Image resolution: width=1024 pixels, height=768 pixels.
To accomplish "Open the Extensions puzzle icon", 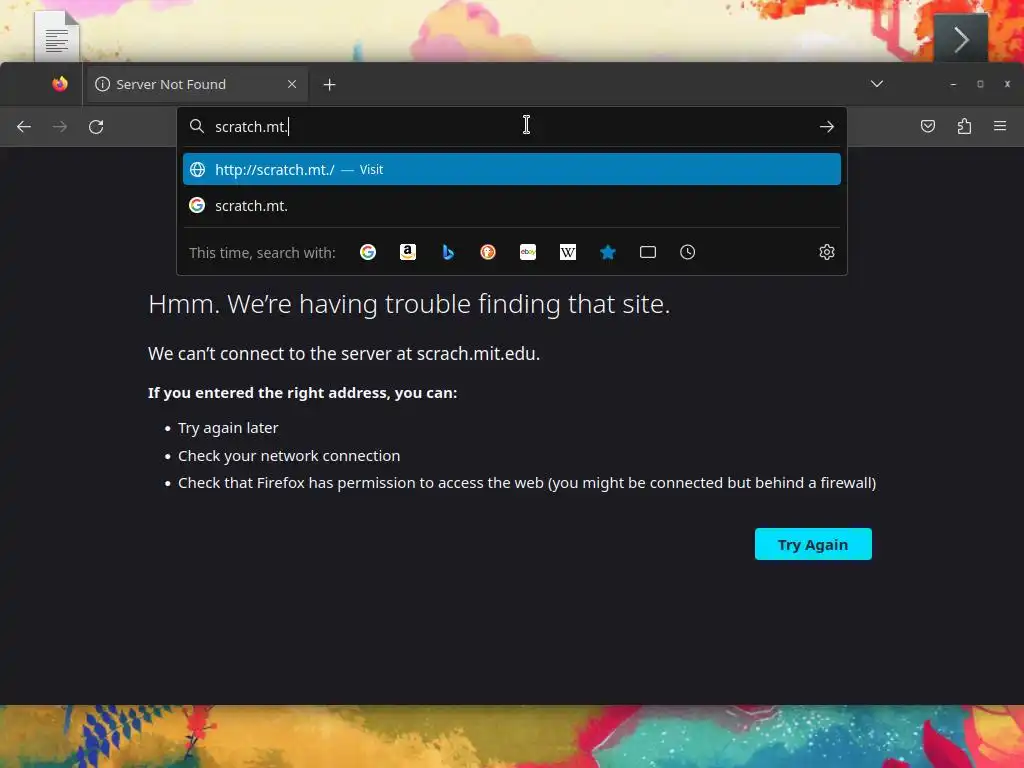I will point(964,126).
